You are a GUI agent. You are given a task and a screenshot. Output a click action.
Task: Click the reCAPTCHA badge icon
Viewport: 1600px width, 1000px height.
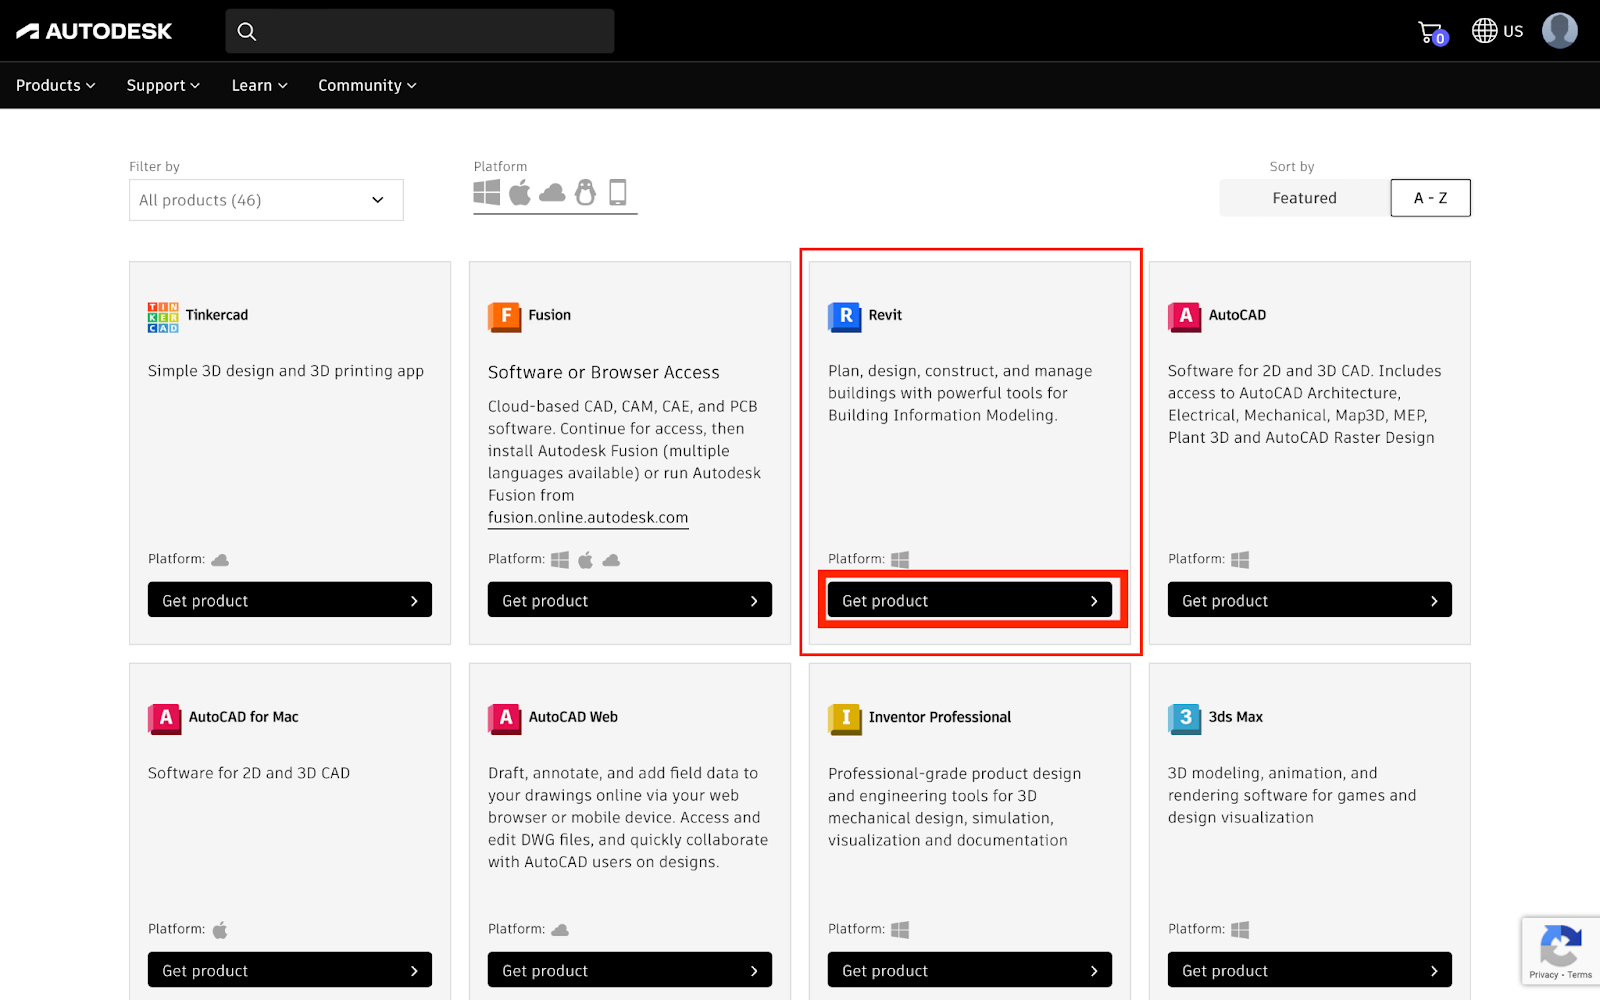click(1560, 946)
